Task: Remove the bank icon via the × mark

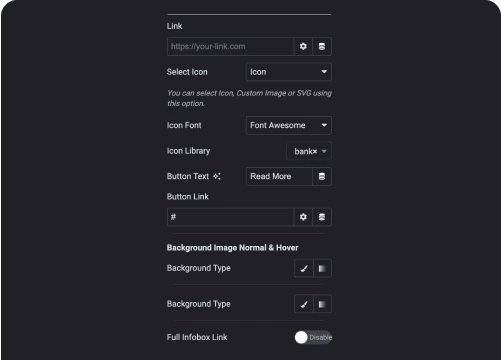Action: tap(315, 152)
